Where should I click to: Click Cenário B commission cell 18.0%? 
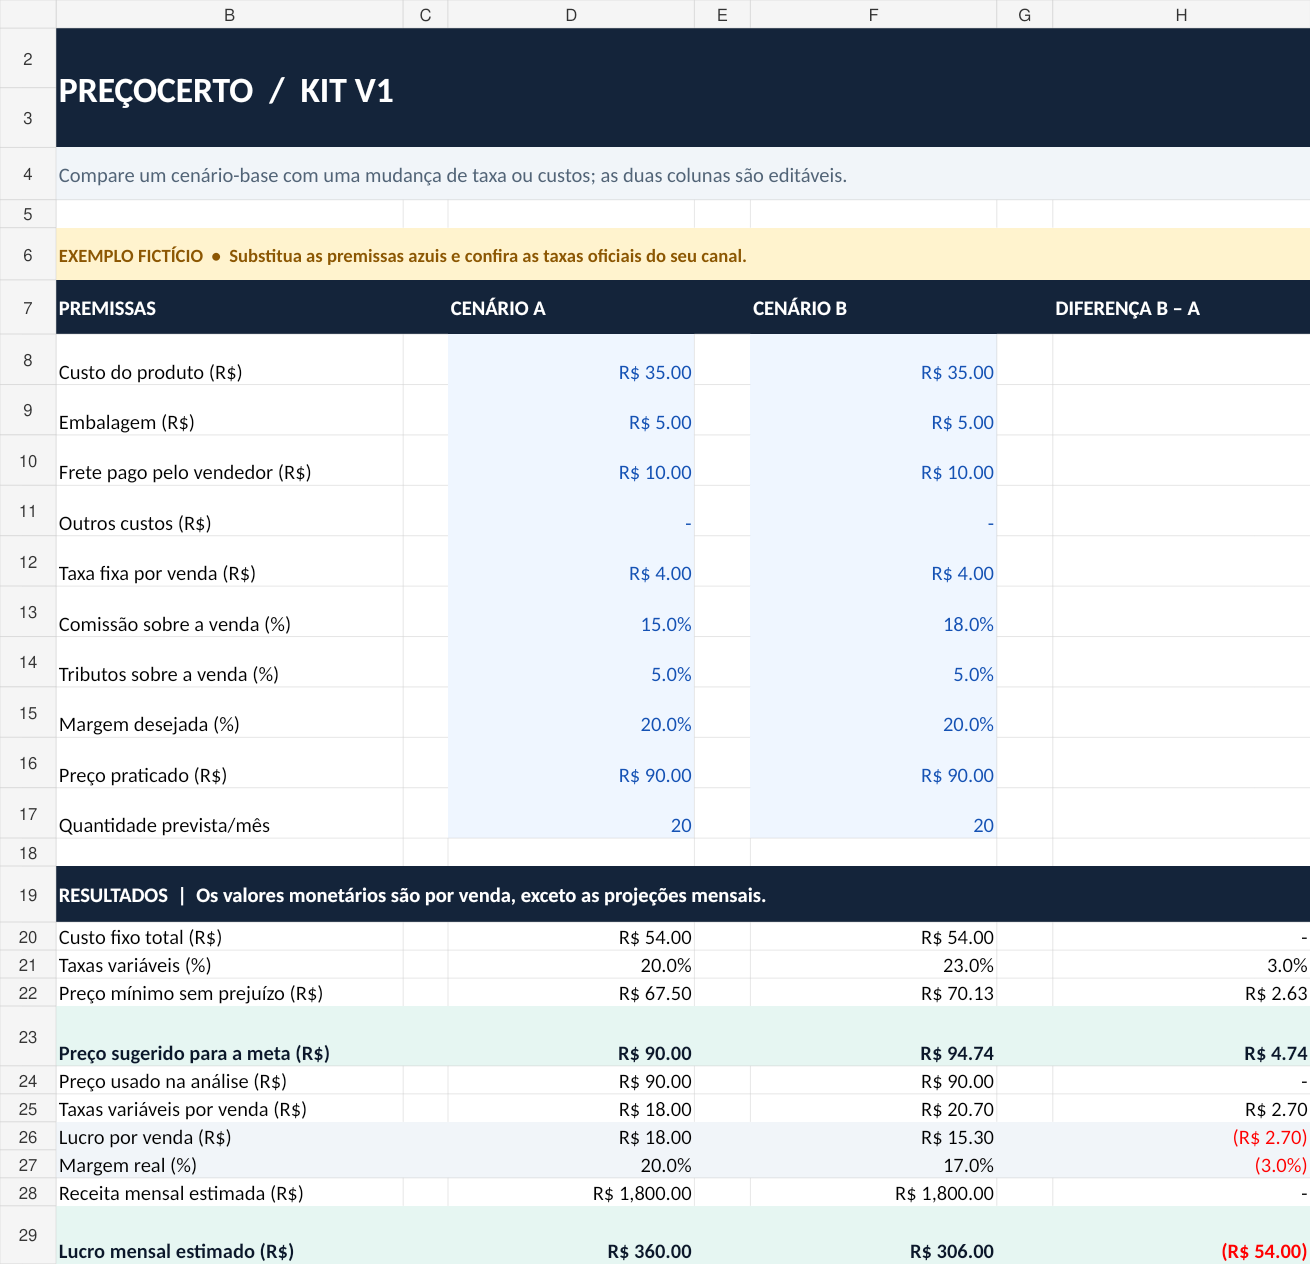[873, 611]
